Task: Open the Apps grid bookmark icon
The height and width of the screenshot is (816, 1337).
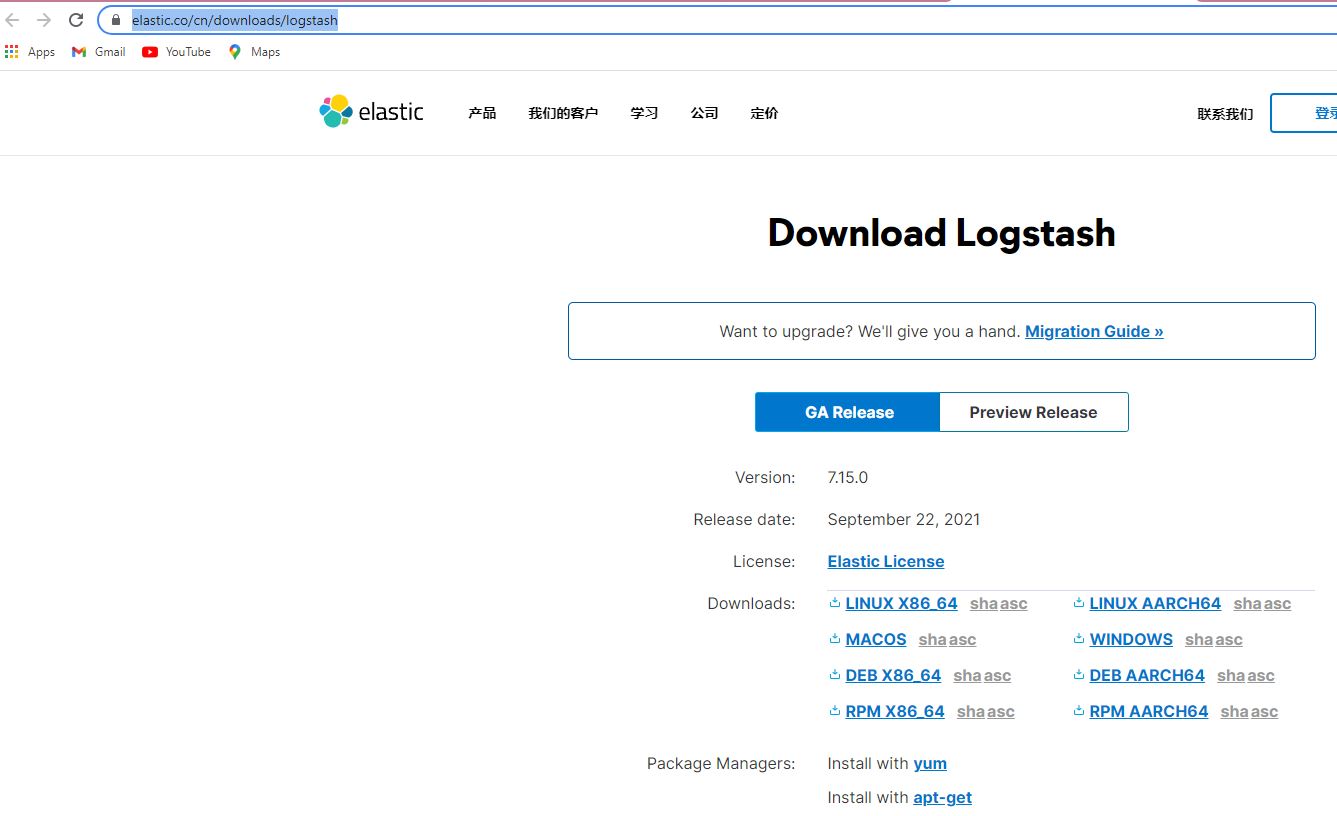Action: (12, 52)
